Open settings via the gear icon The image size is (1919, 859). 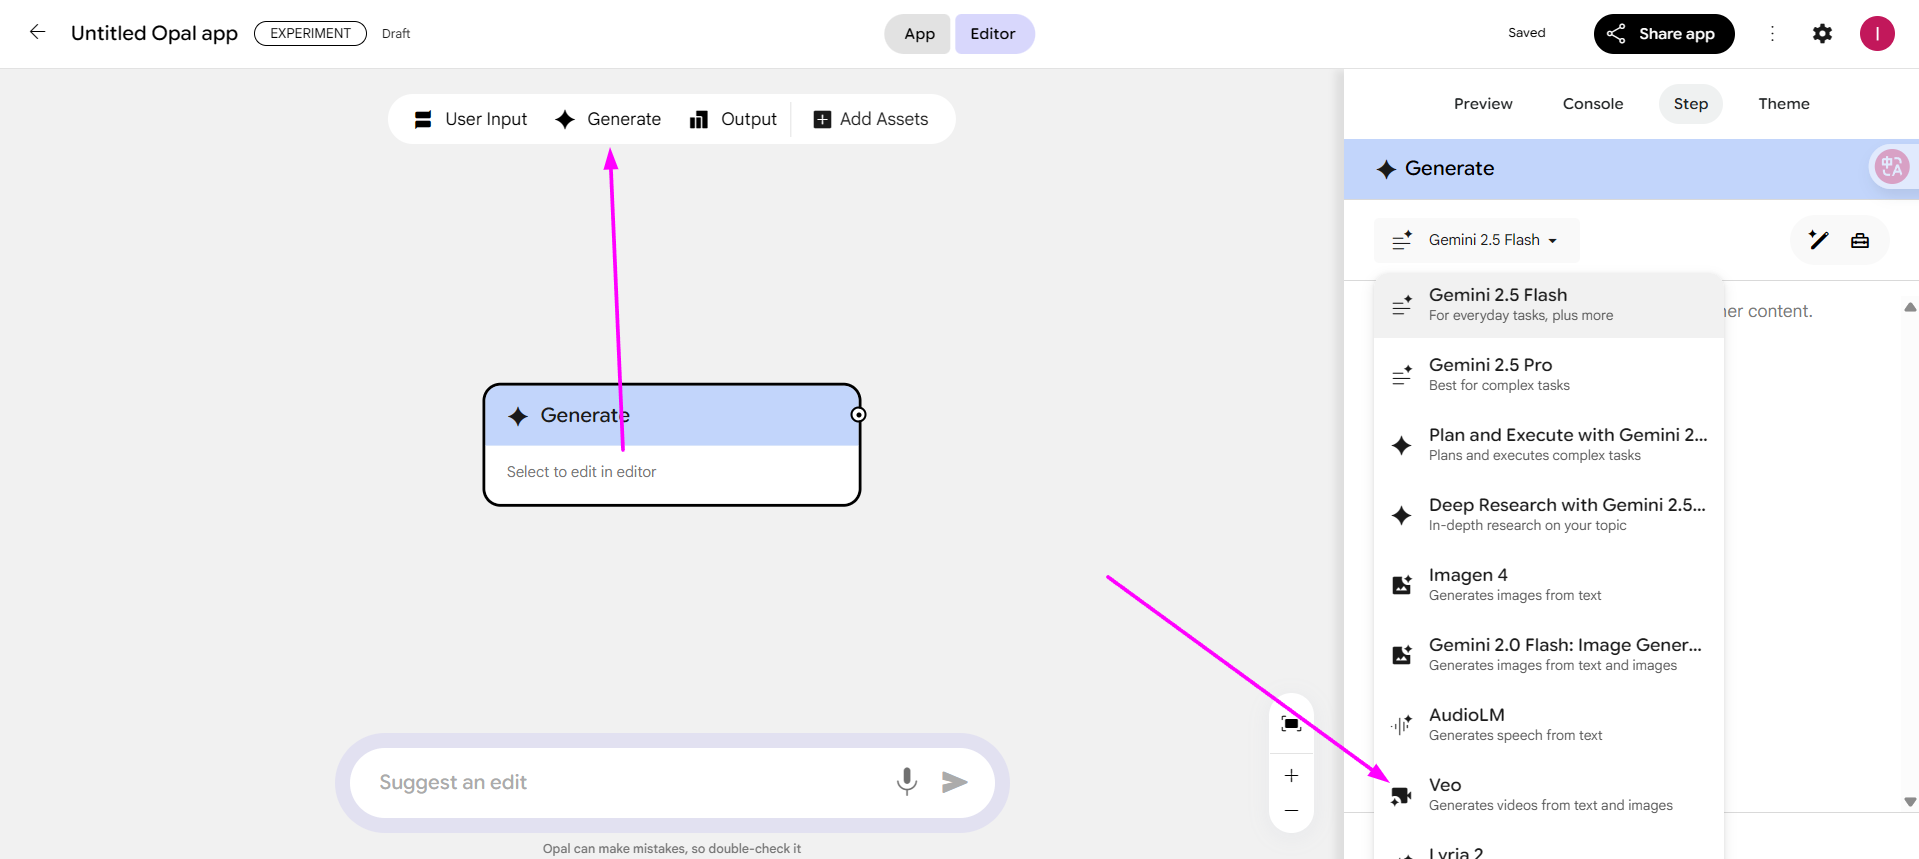[1822, 34]
